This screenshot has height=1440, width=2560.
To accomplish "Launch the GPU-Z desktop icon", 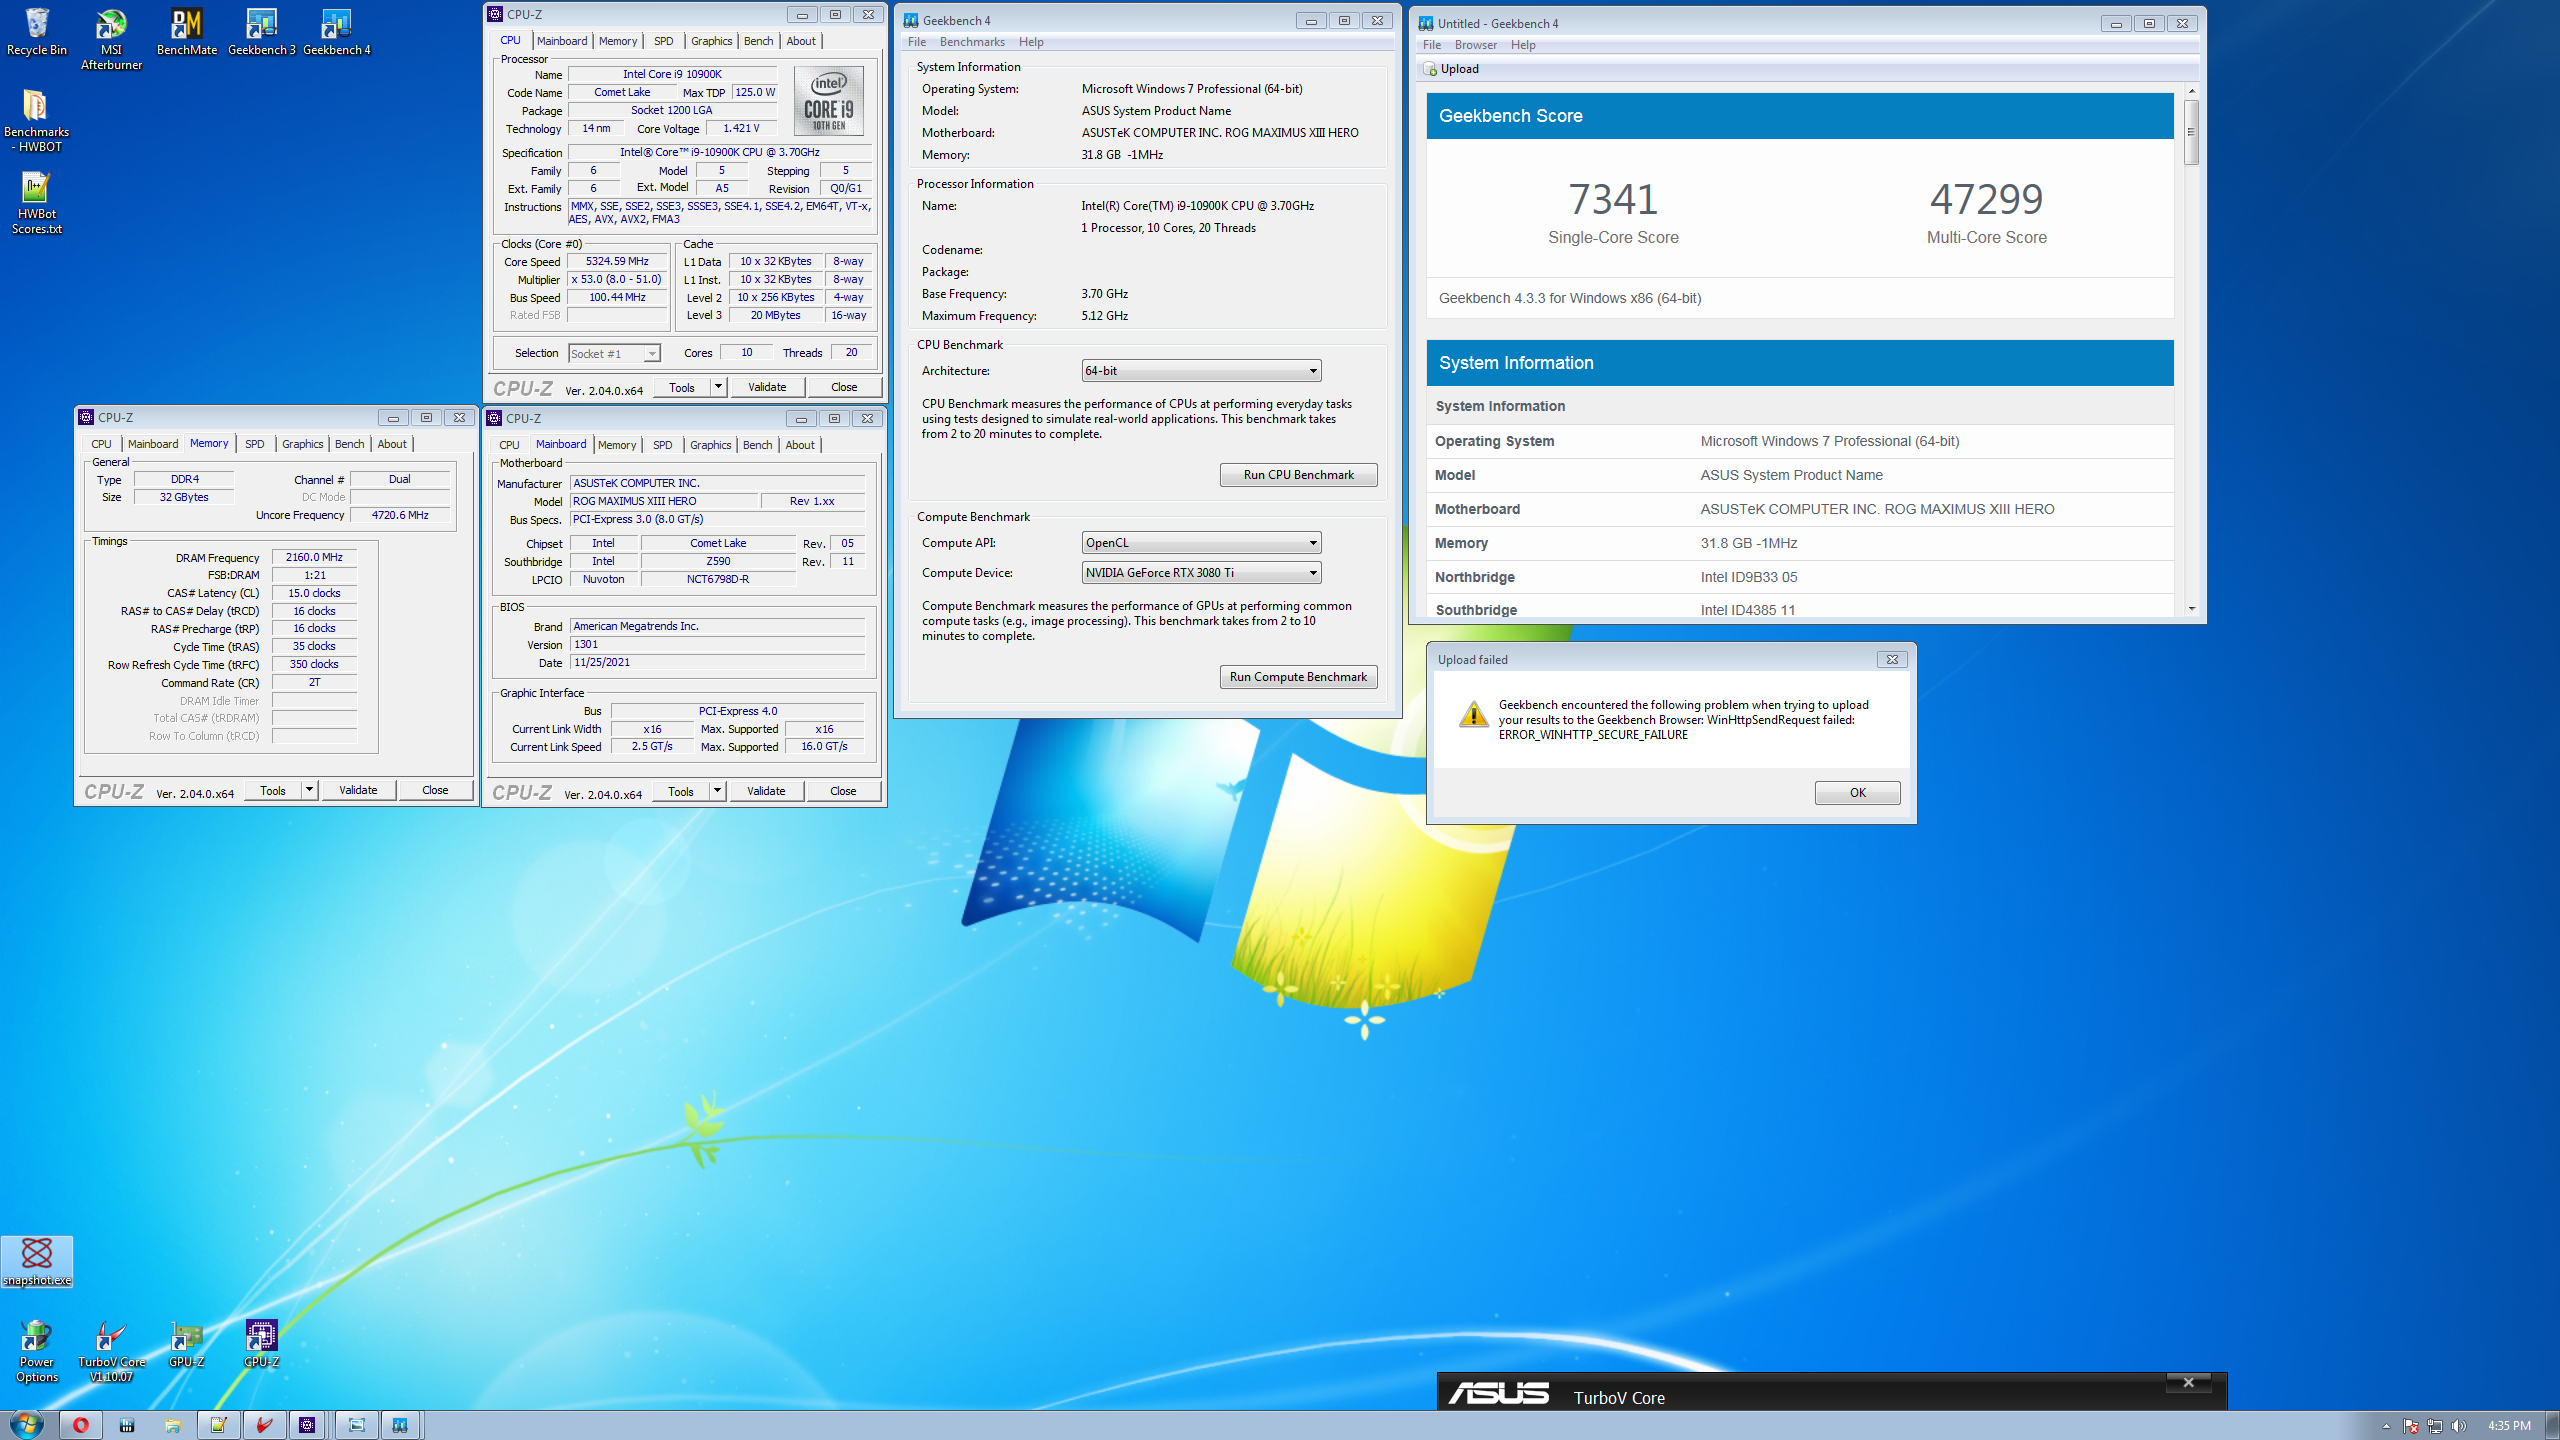I will [186, 1344].
